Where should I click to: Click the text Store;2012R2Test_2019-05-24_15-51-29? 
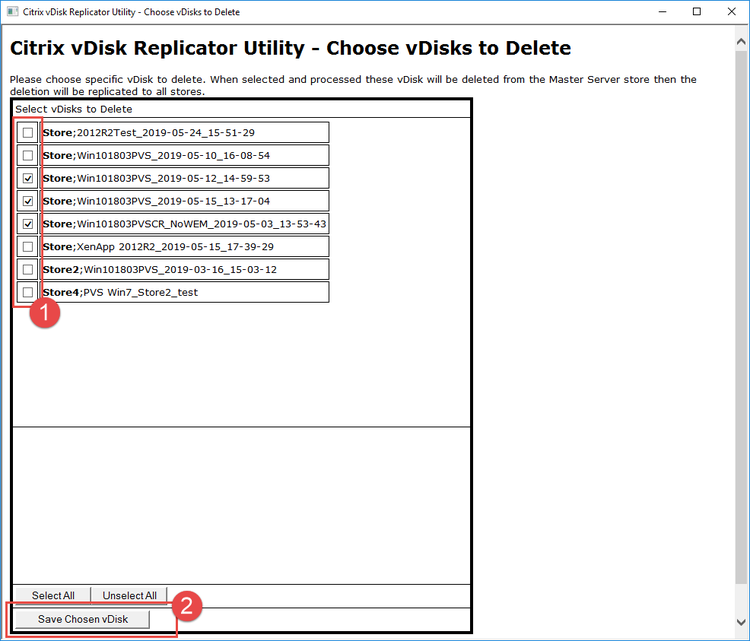(148, 133)
